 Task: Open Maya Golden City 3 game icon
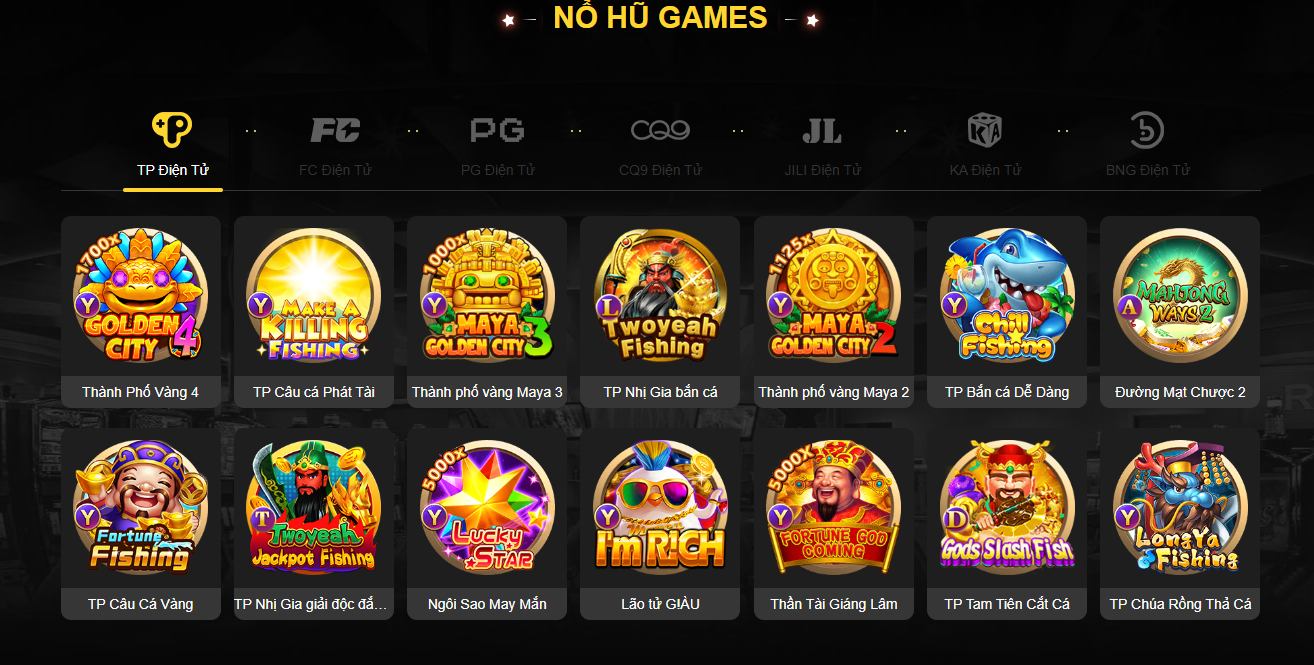click(x=487, y=295)
